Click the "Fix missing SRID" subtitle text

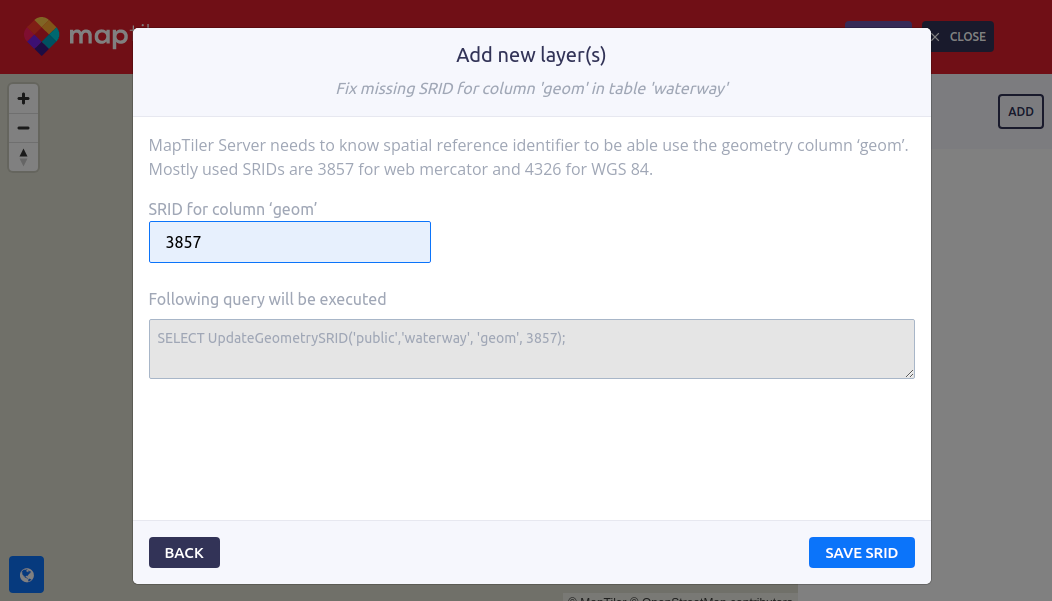click(x=531, y=89)
